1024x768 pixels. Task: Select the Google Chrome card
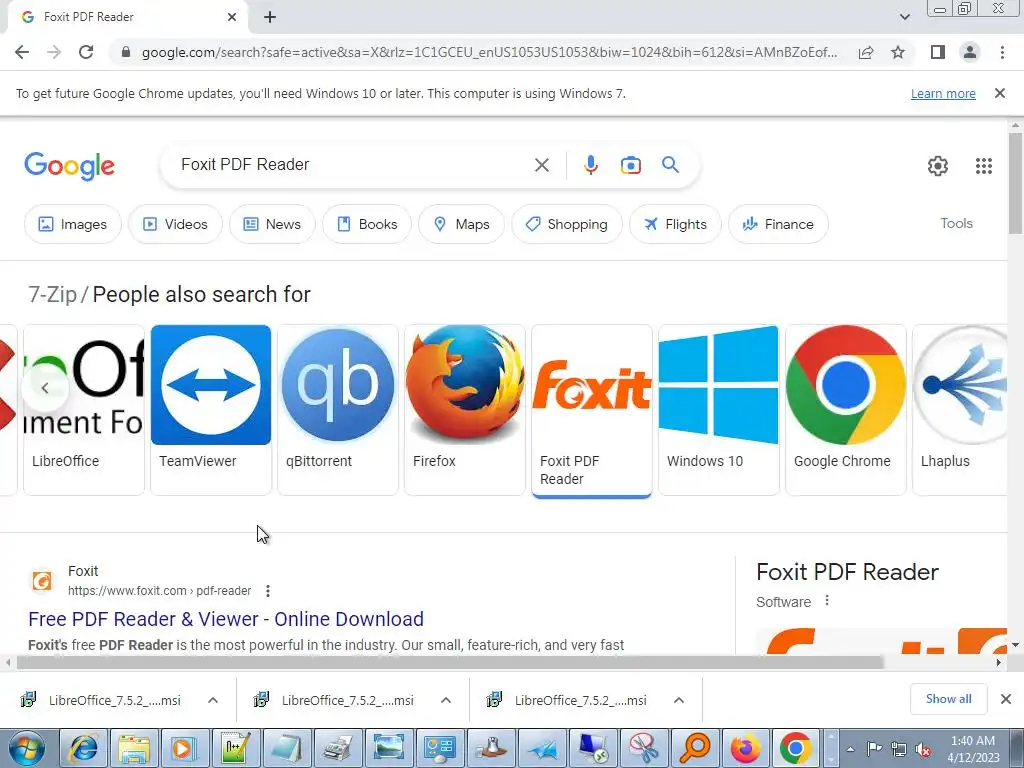tap(846, 409)
